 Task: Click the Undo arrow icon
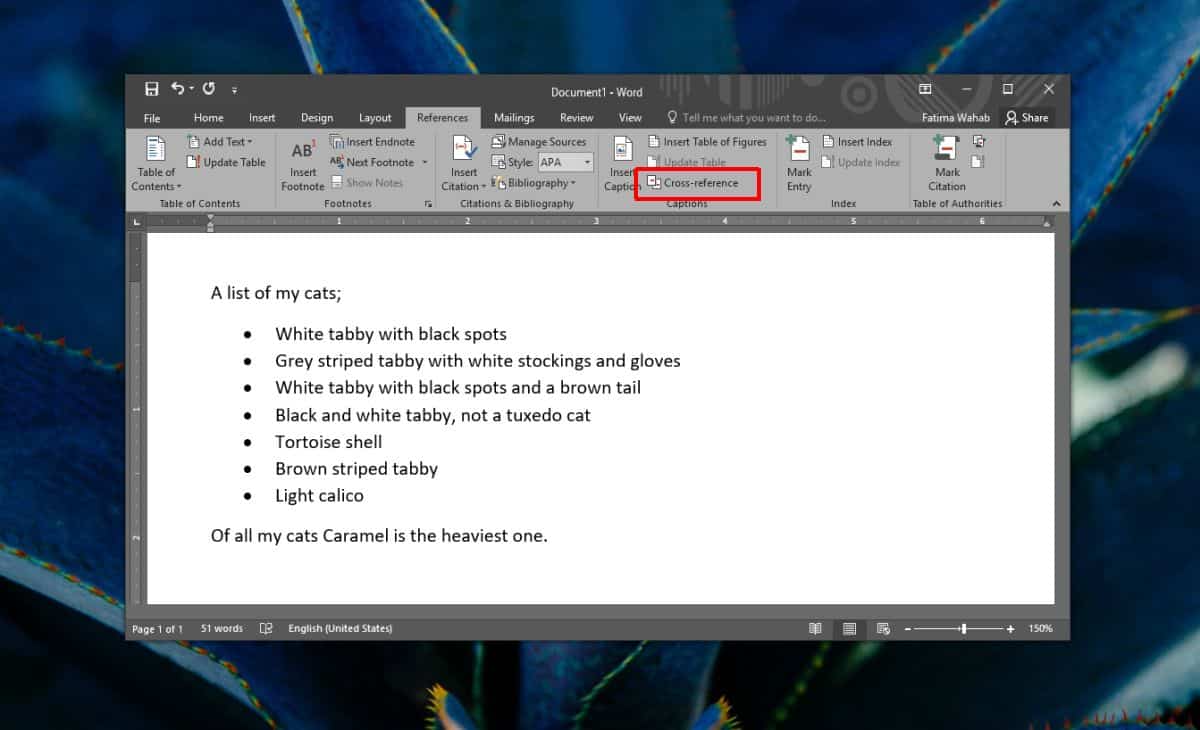pyautogui.click(x=178, y=90)
